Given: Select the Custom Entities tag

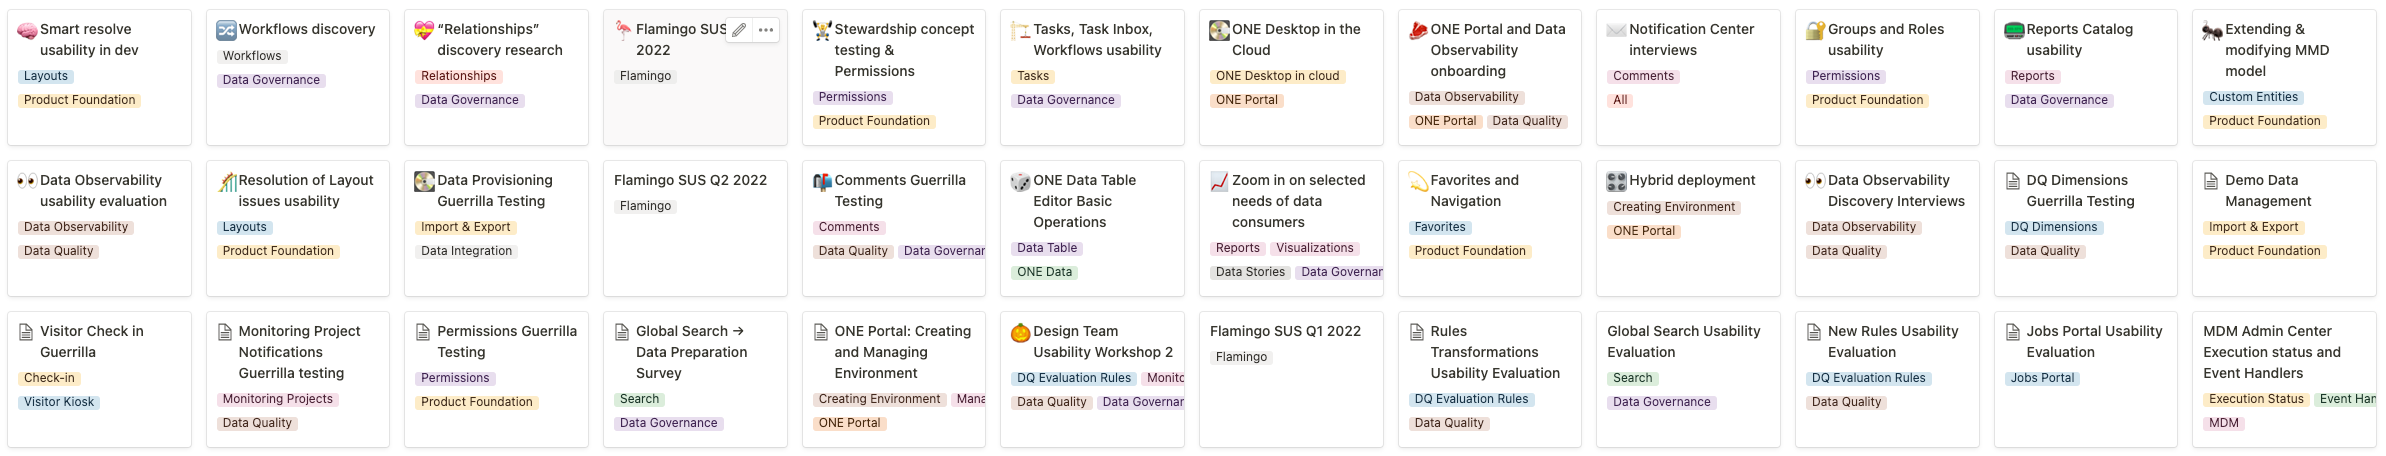Looking at the screenshot, I should coord(2253,97).
